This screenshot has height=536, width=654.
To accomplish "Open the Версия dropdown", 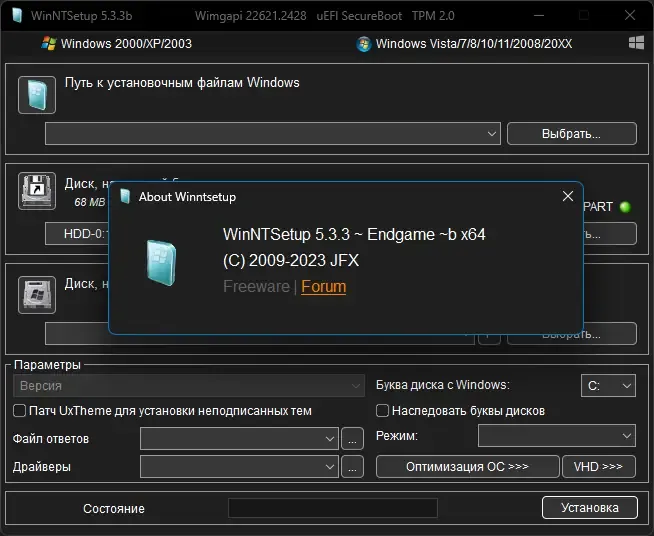I will [189, 386].
